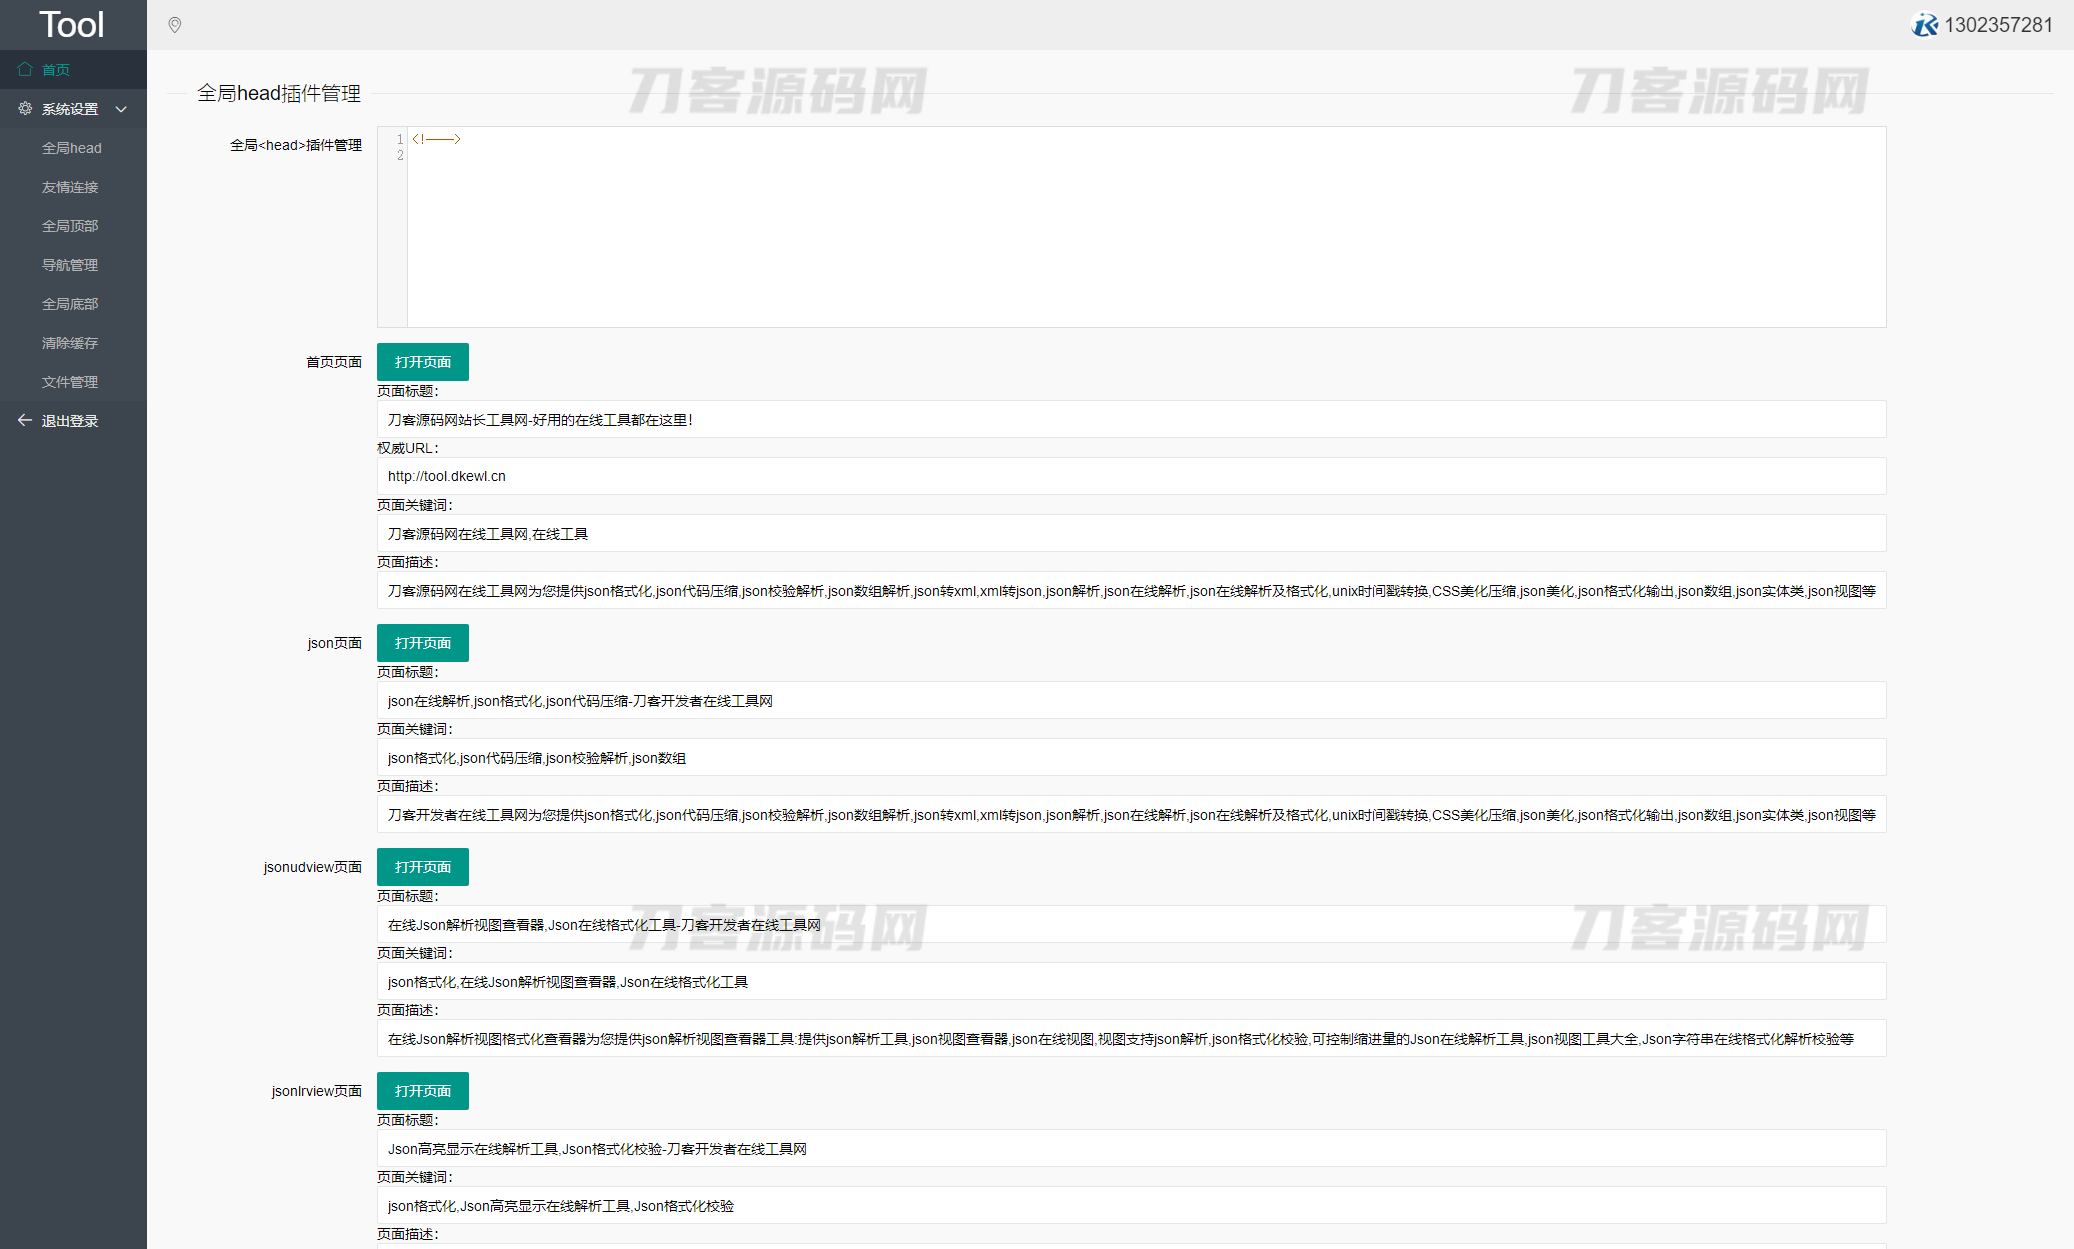Click 打开页面 button for jsonlrview页面
2074x1249 pixels.
pos(422,1091)
